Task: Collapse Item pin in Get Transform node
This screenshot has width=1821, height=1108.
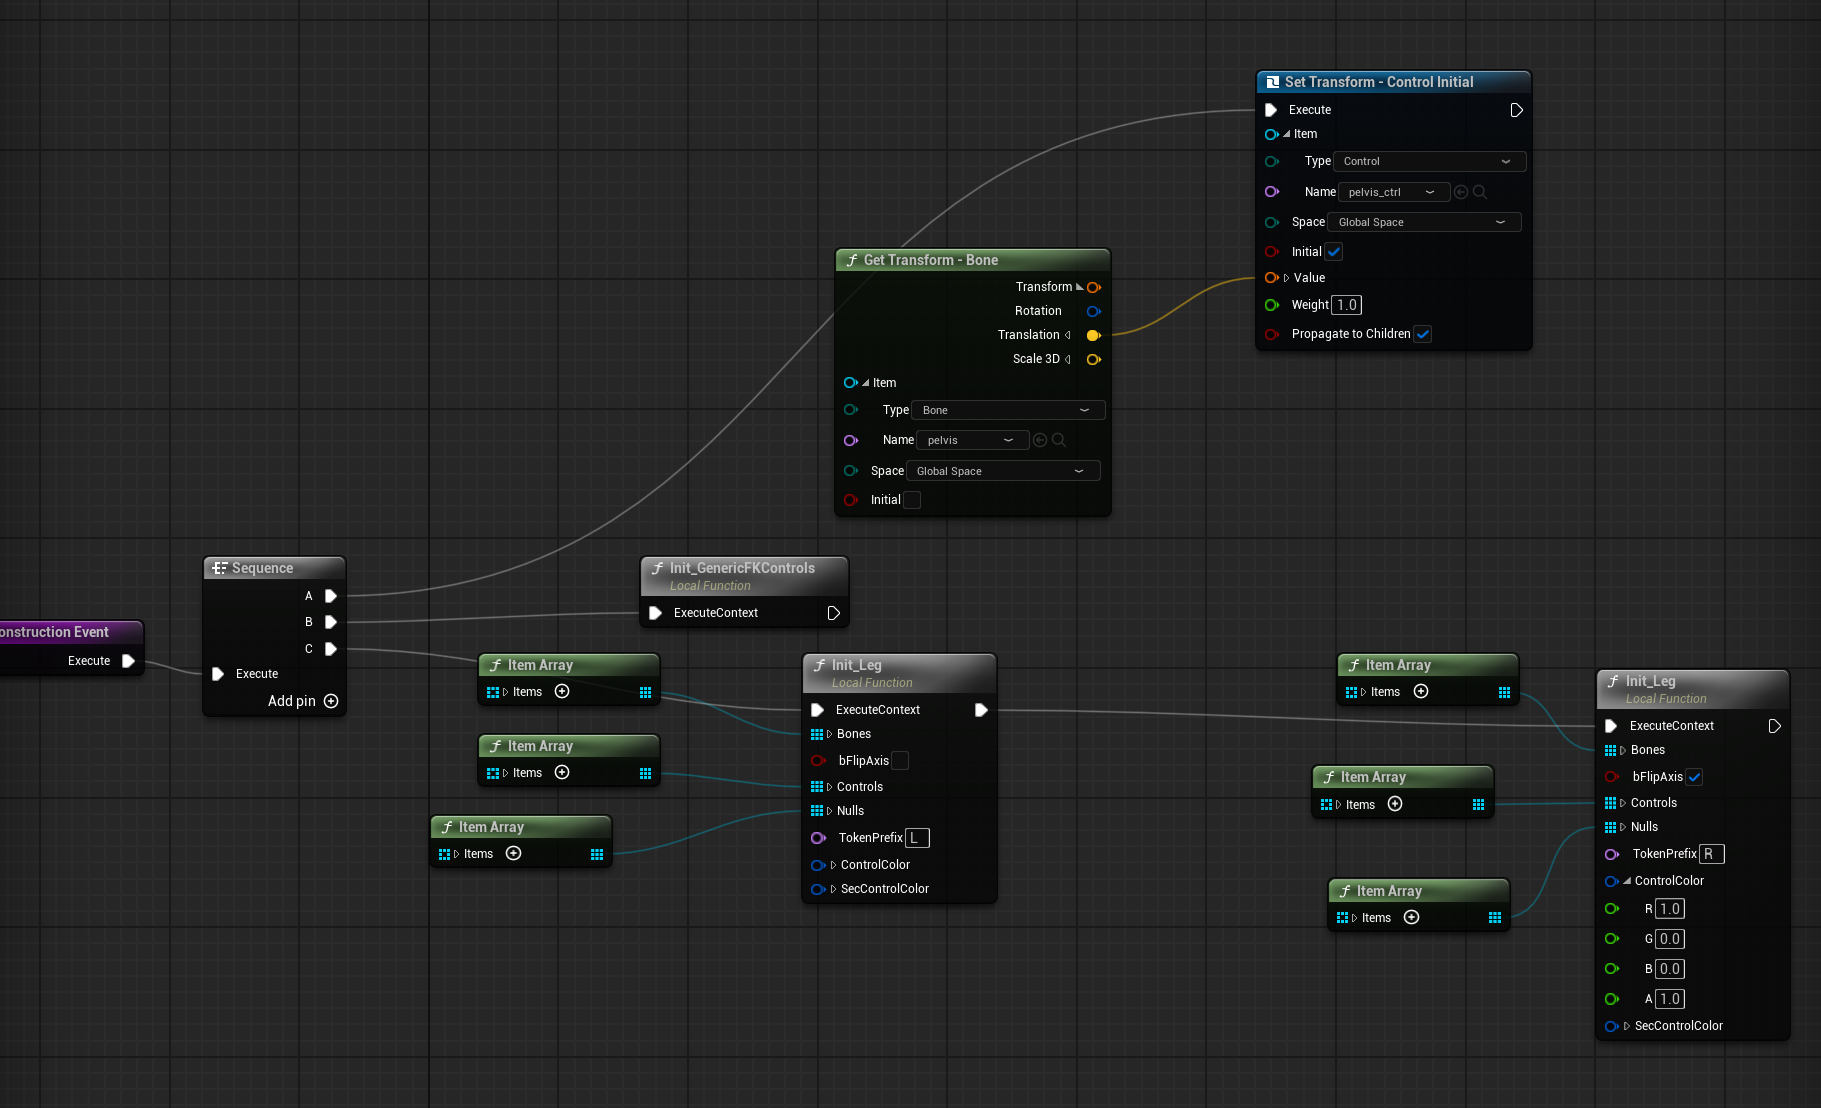Action: [866, 383]
